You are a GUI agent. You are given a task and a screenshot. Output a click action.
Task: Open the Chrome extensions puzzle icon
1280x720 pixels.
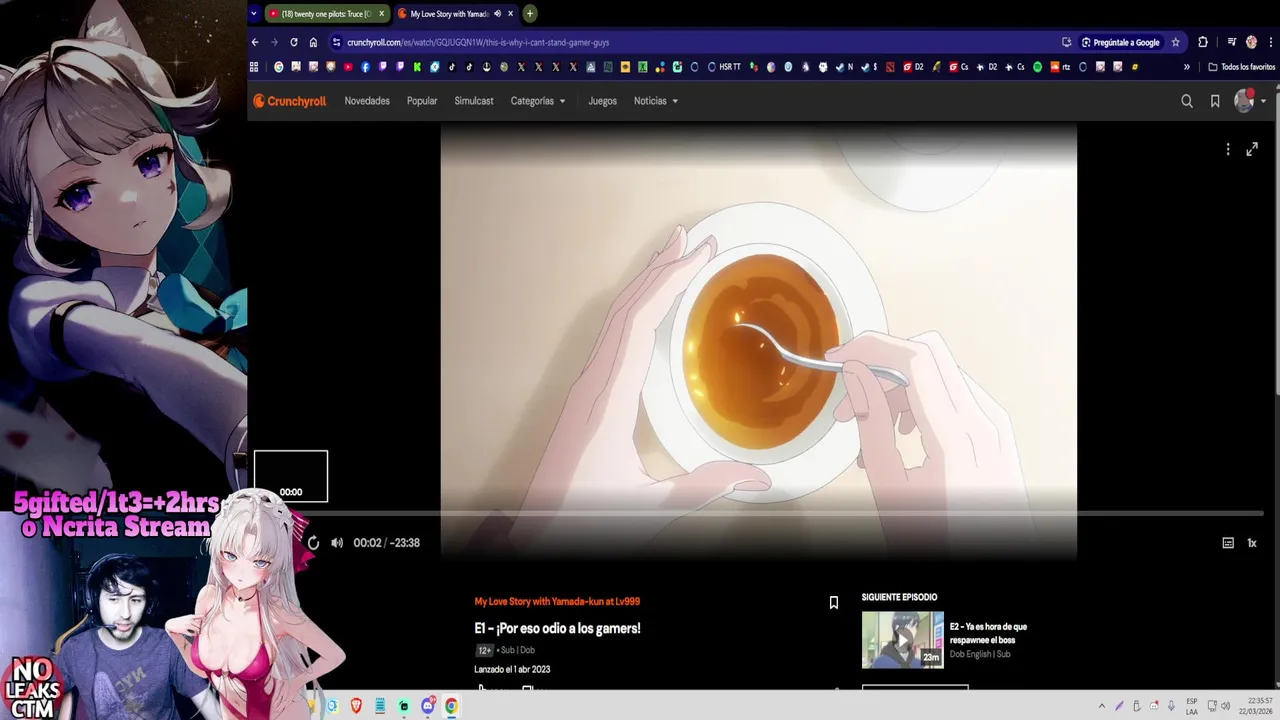[x=1203, y=42]
